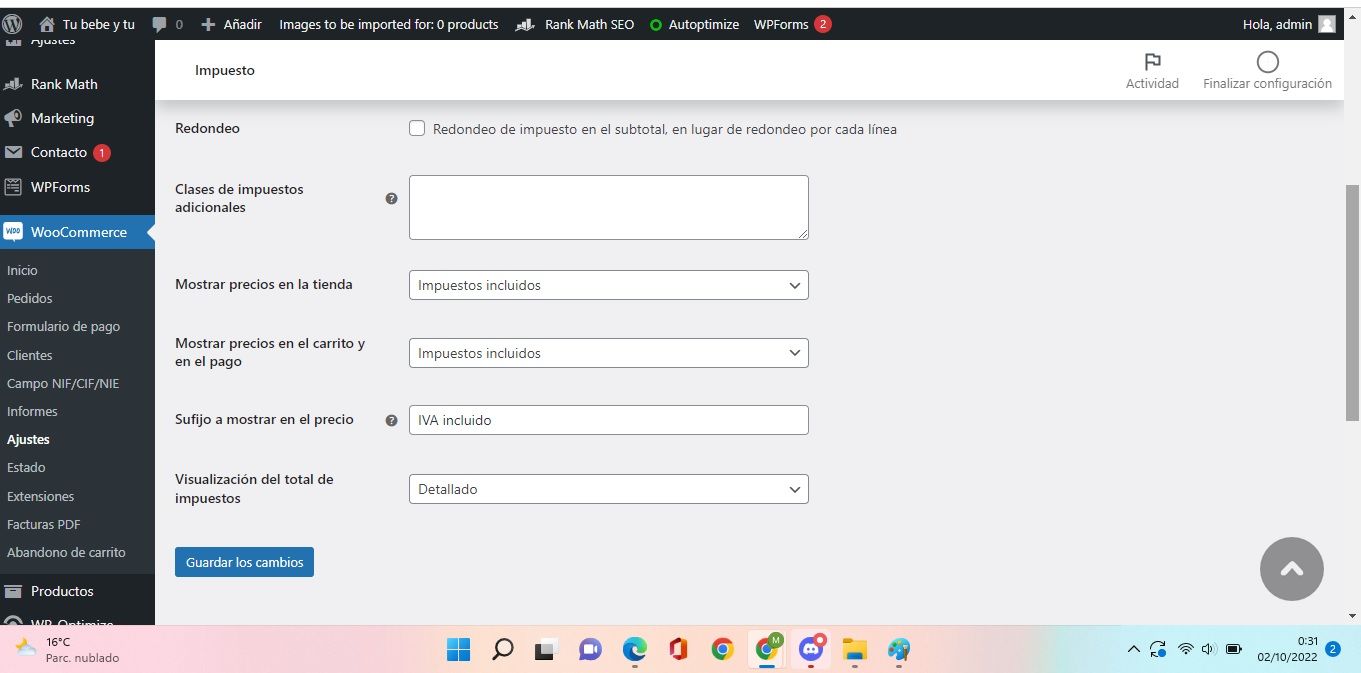This screenshot has height=673, width=1361.
Task: Click help icon for Clases de impuestos
Action: click(391, 198)
